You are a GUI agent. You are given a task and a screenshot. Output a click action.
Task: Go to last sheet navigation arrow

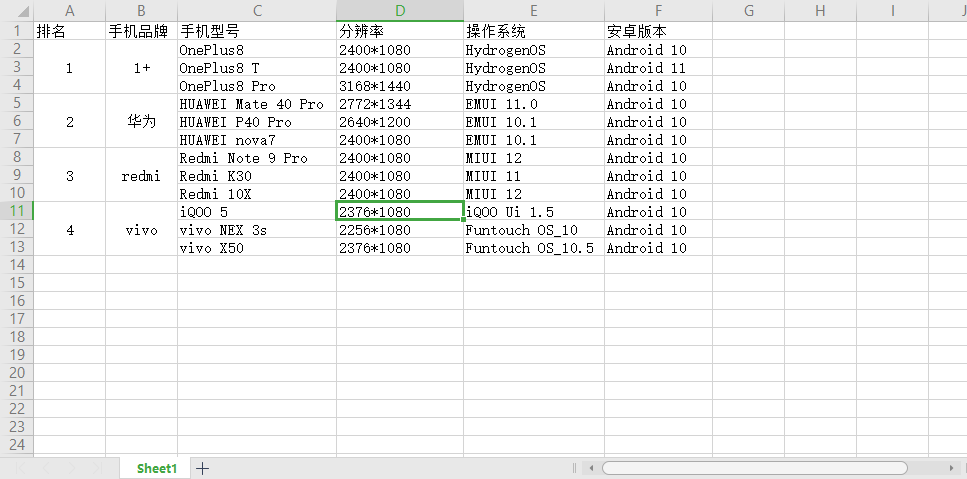coord(97,469)
